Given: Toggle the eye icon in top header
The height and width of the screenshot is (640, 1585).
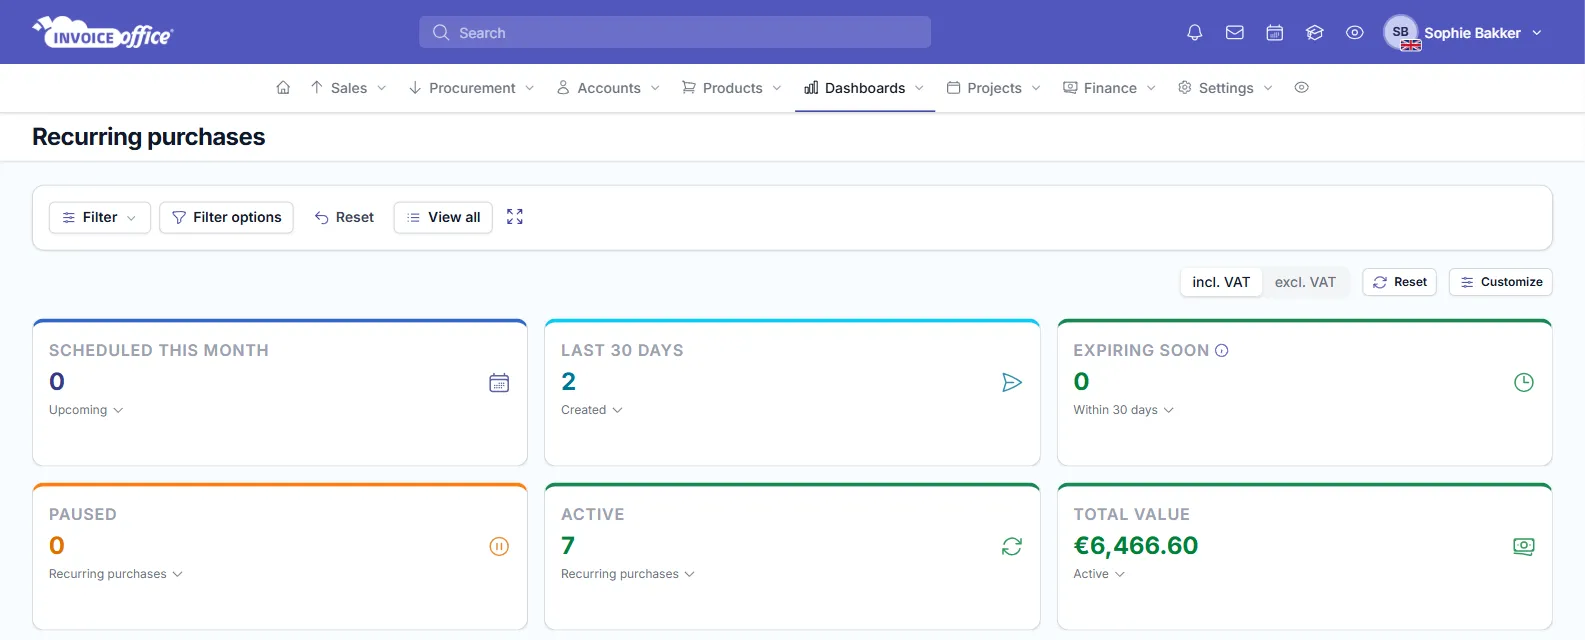Looking at the screenshot, I should point(1355,33).
